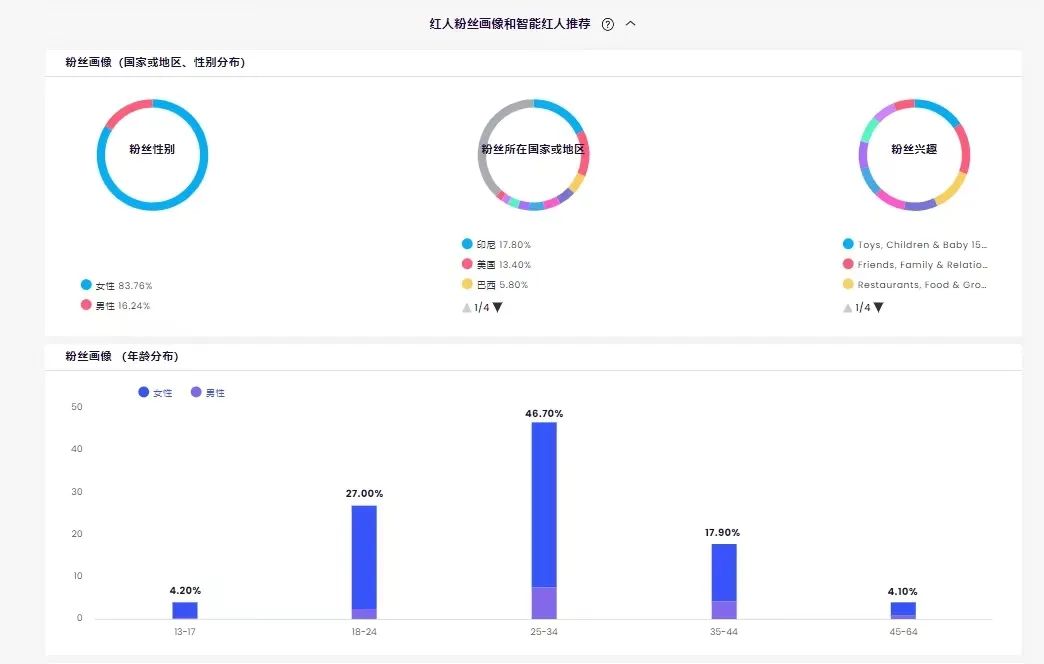Click the 粉丝画像 (国家或地区、性别分布) title
Viewport: 1044px width, 664px height.
pyautogui.click(x=155, y=62)
